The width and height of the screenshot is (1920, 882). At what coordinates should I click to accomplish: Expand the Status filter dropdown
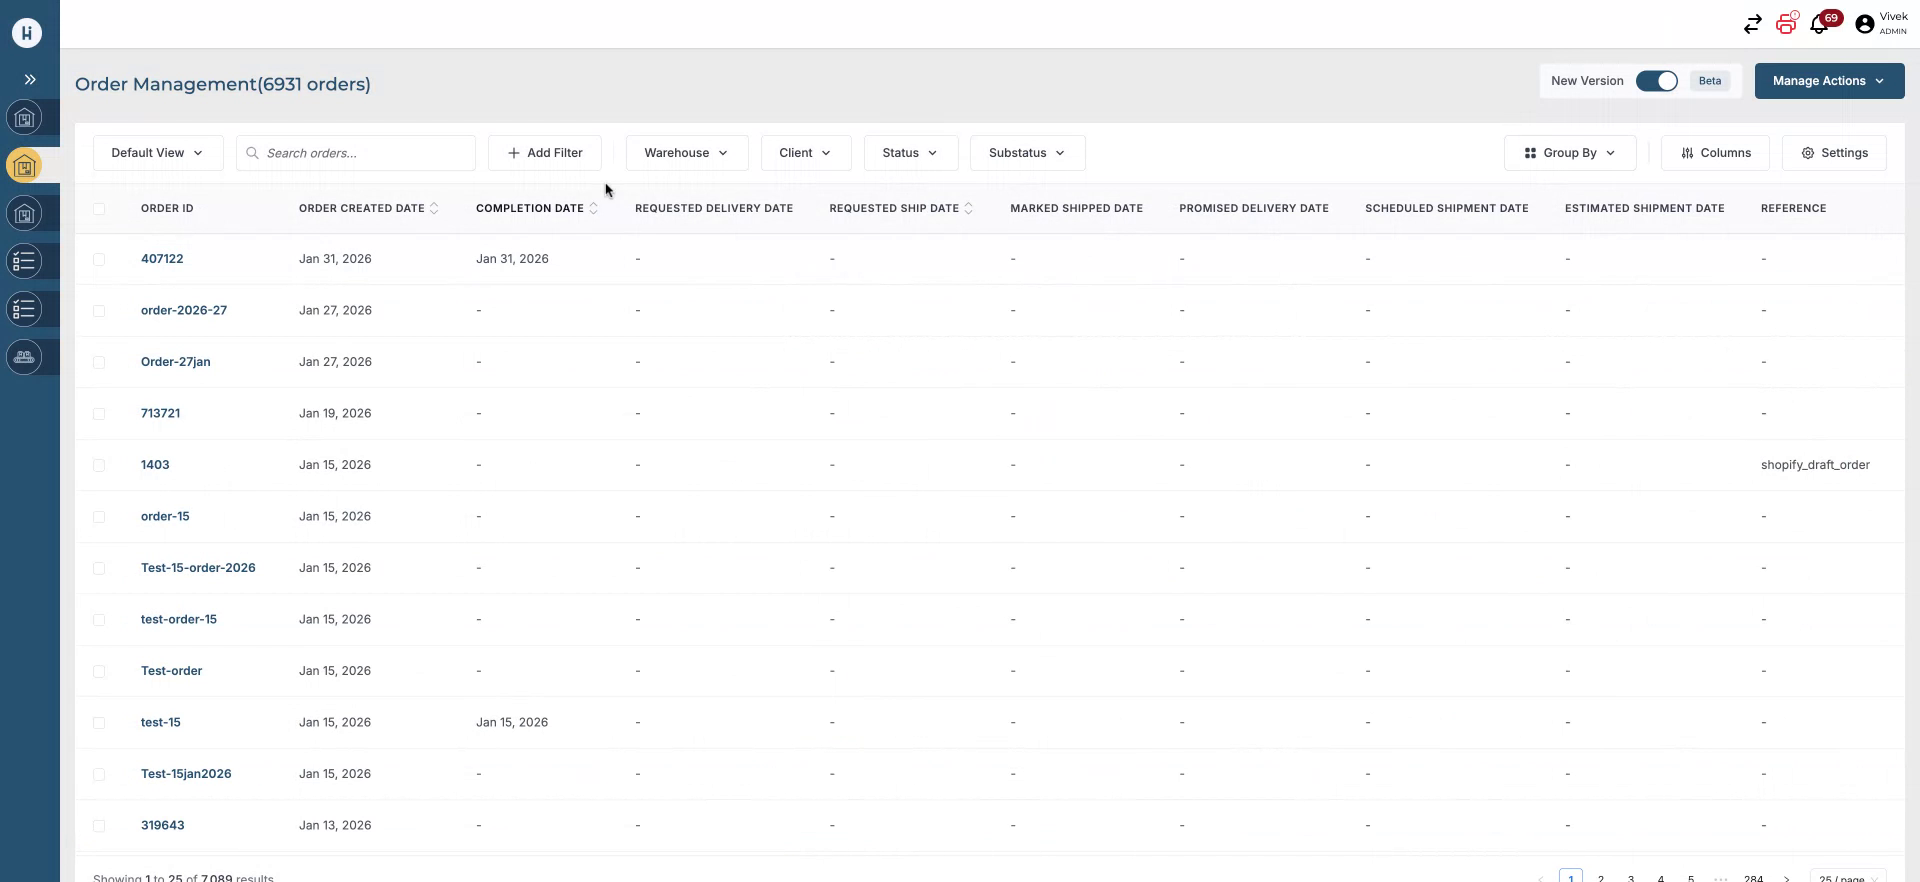pyautogui.click(x=909, y=153)
